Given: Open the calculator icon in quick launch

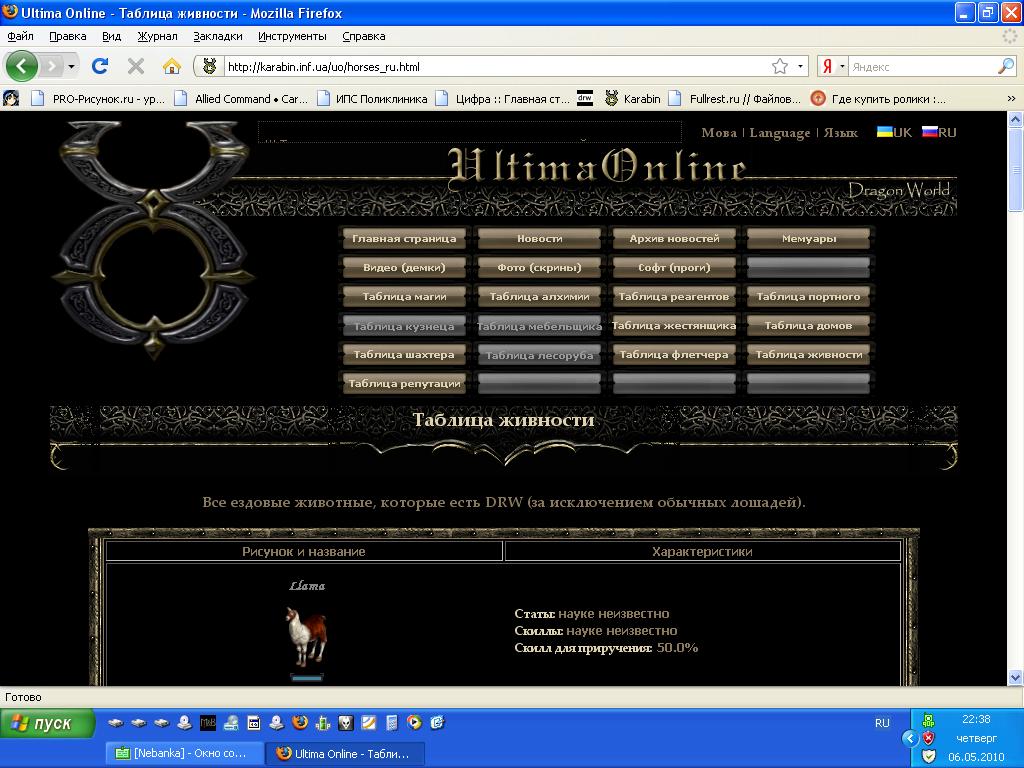Looking at the screenshot, I should pos(391,723).
